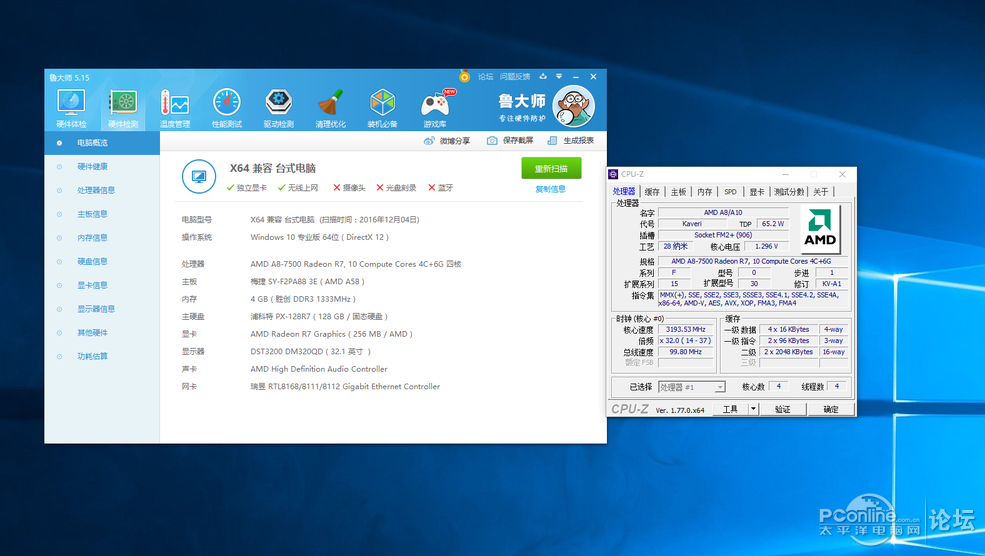This screenshot has width=985, height=556.
Task: Click the Windows 10 专业版 OS line
Action: pos(319,237)
